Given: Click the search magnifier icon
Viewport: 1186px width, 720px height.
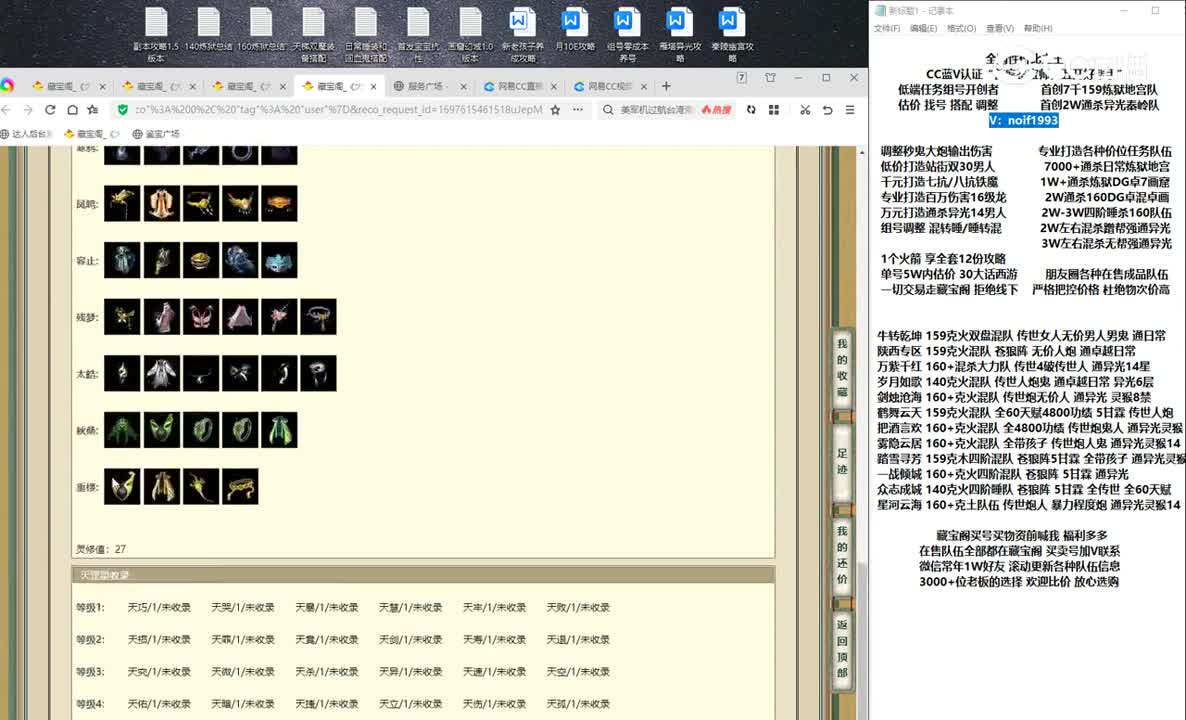Looking at the screenshot, I should click(x=607, y=110).
